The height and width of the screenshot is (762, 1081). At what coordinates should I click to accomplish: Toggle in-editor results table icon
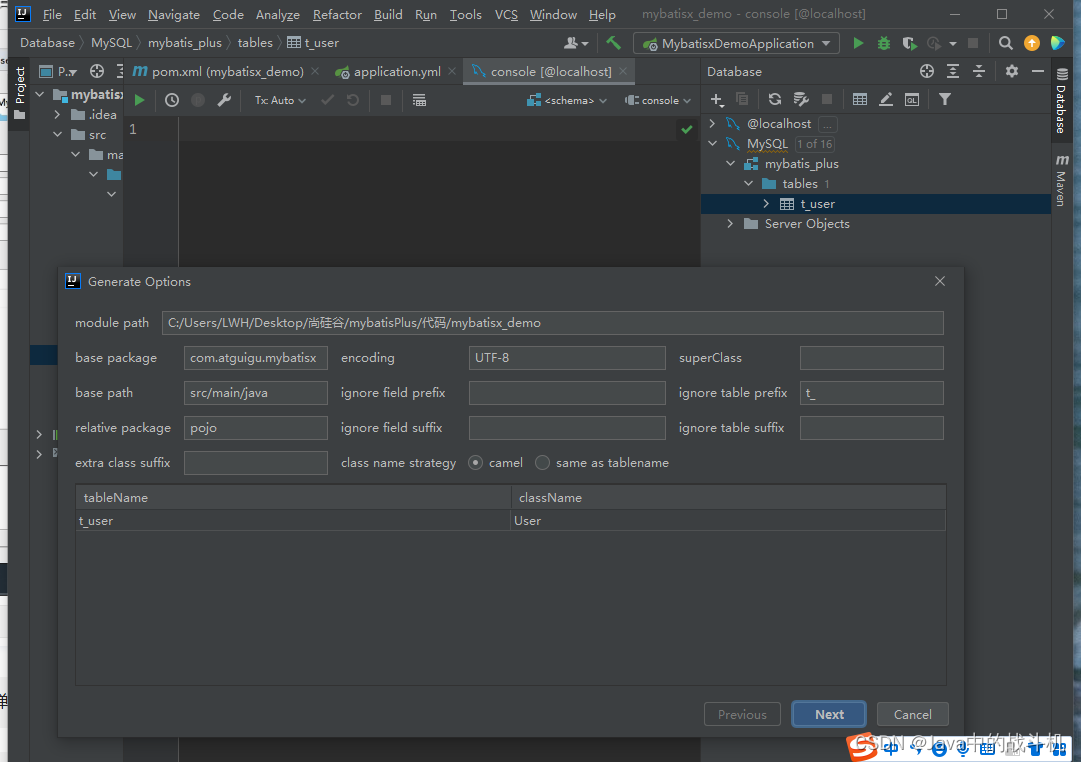[x=418, y=100]
